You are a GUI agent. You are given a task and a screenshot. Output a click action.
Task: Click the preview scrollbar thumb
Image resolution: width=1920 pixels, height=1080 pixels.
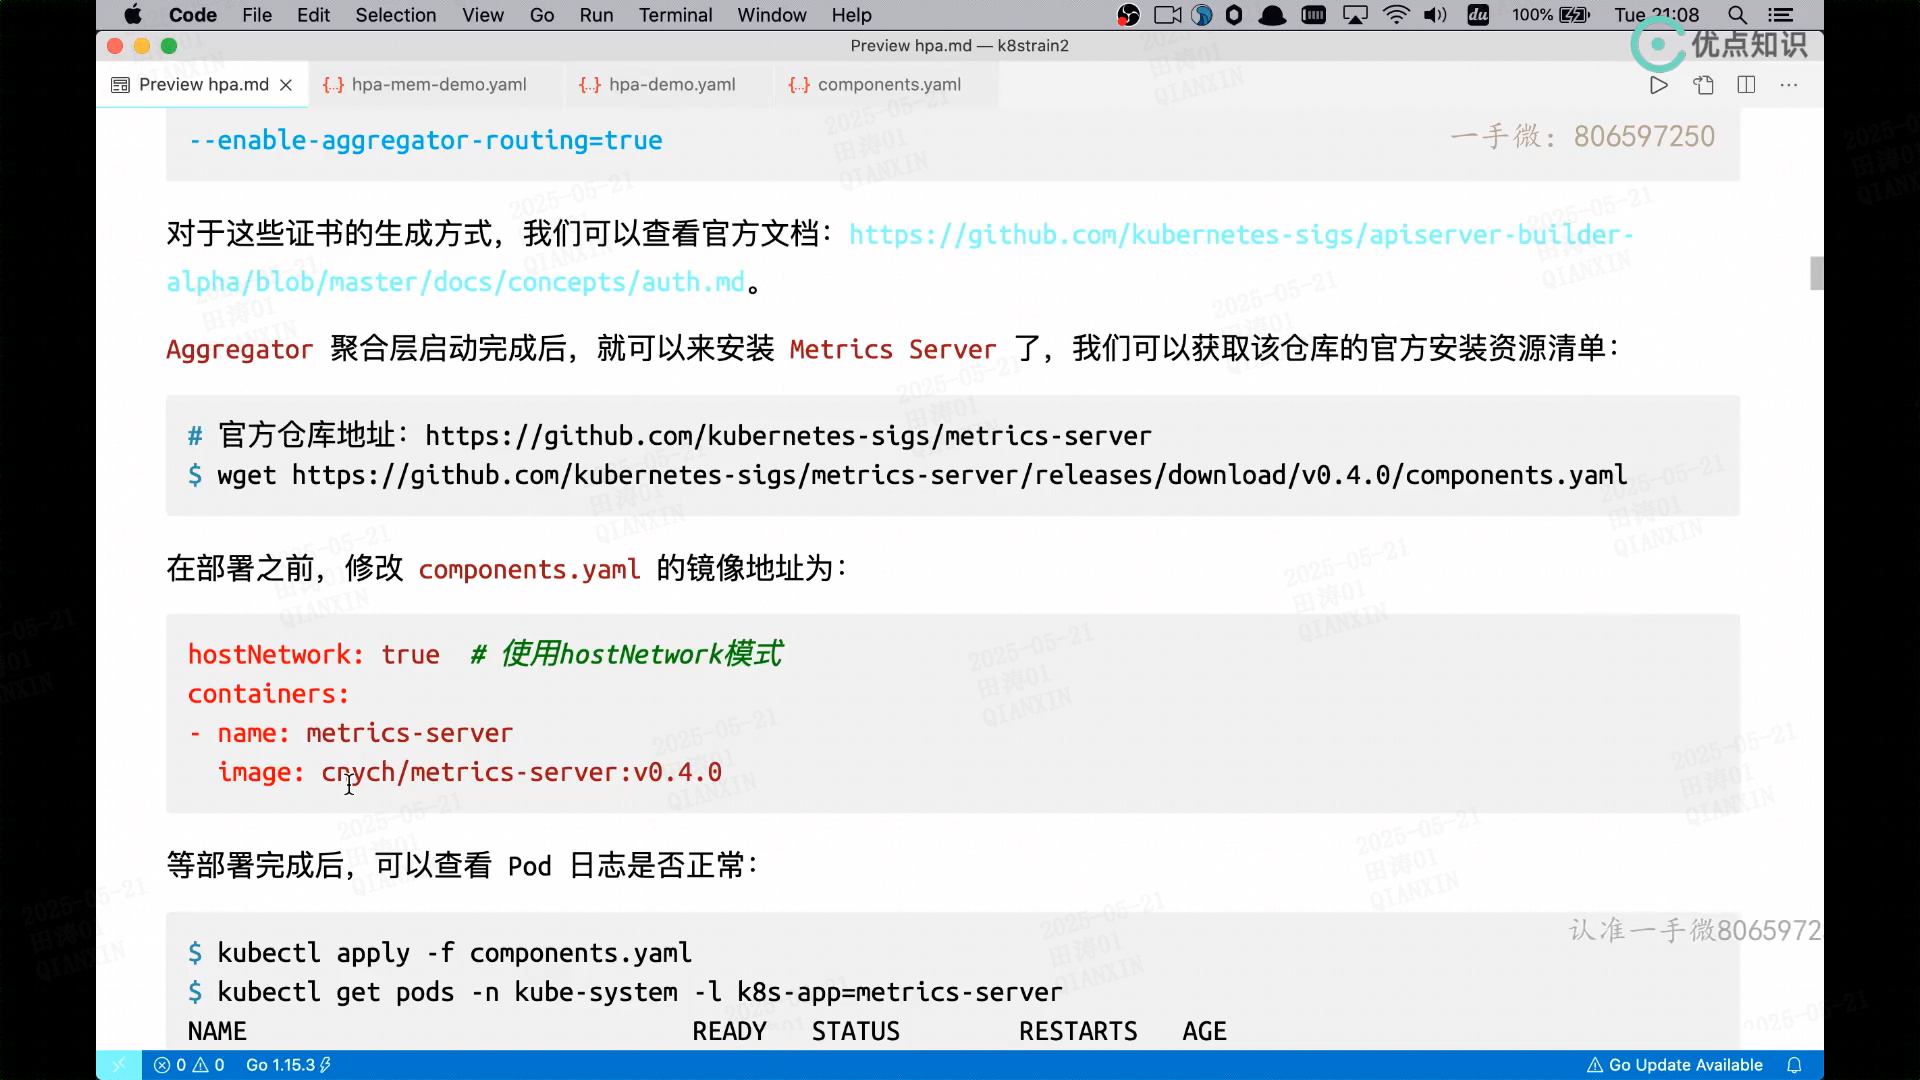coord(1816,273)
